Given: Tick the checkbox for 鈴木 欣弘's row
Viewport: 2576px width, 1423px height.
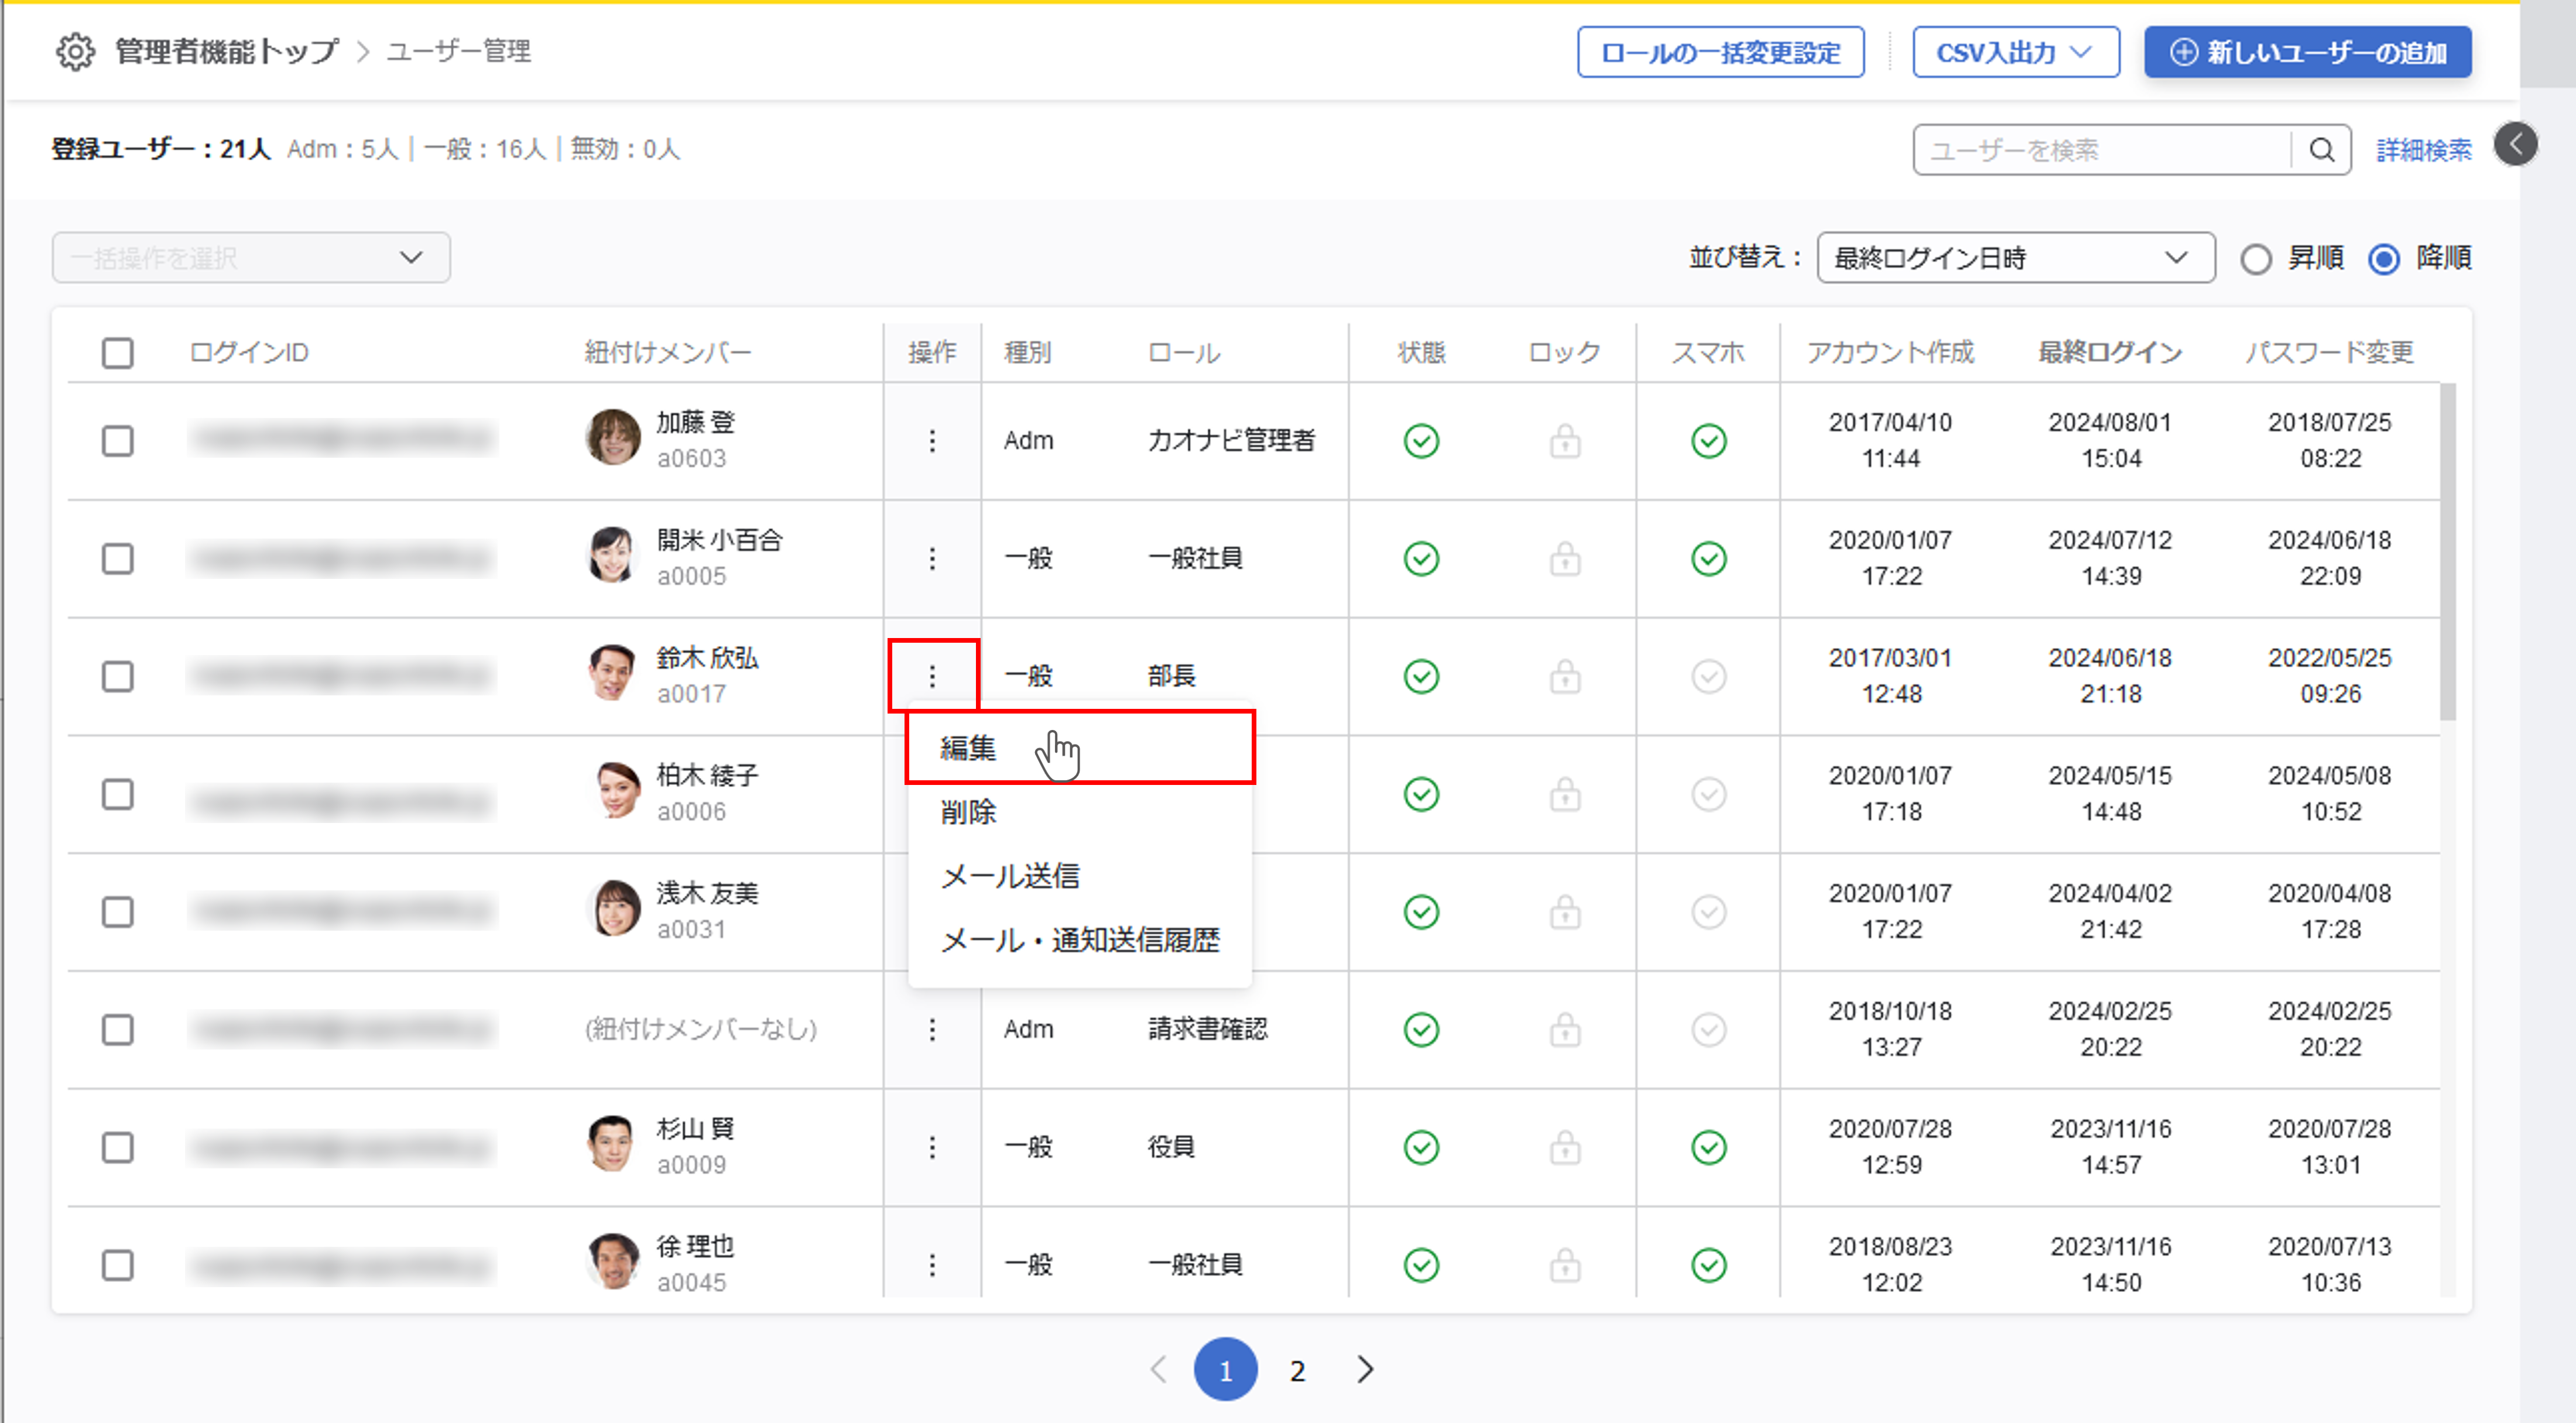Looking at the screenshot, I should [118, 677].
